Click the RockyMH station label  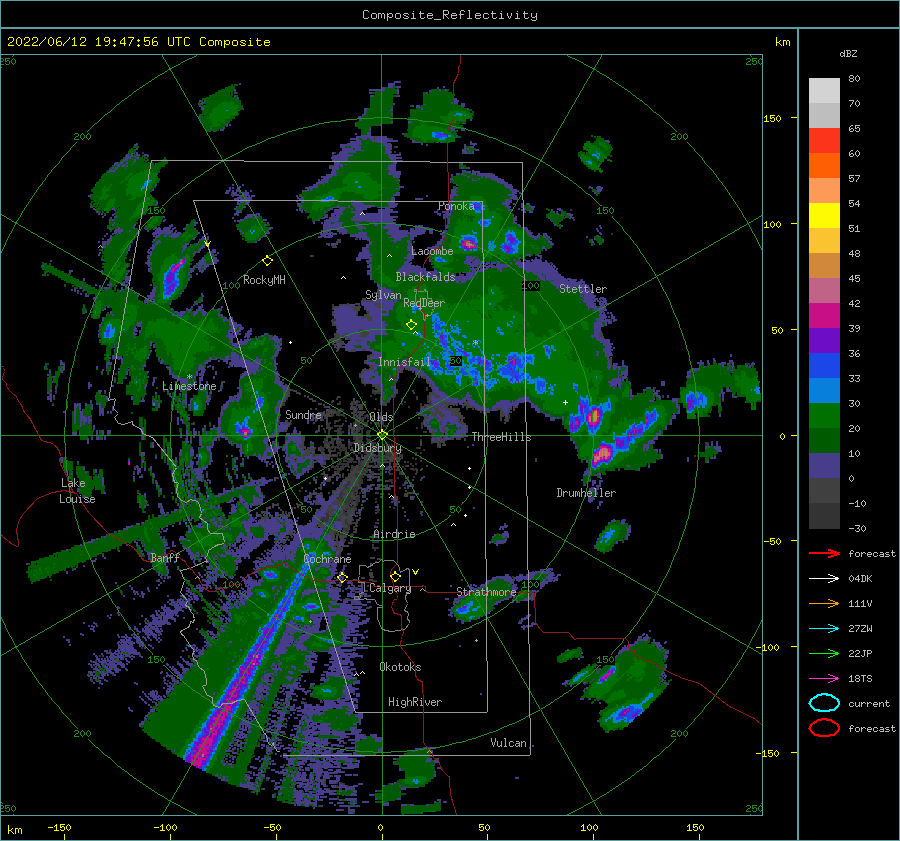264,280
